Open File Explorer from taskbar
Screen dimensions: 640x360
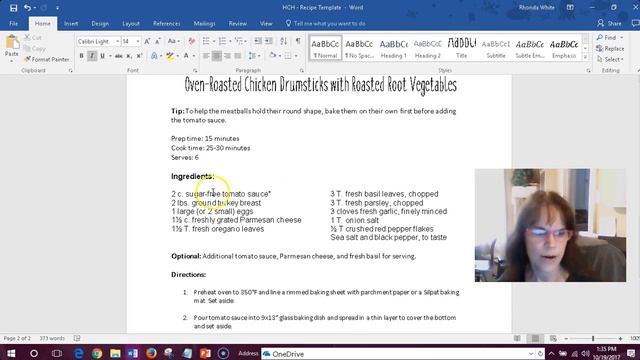115,353
